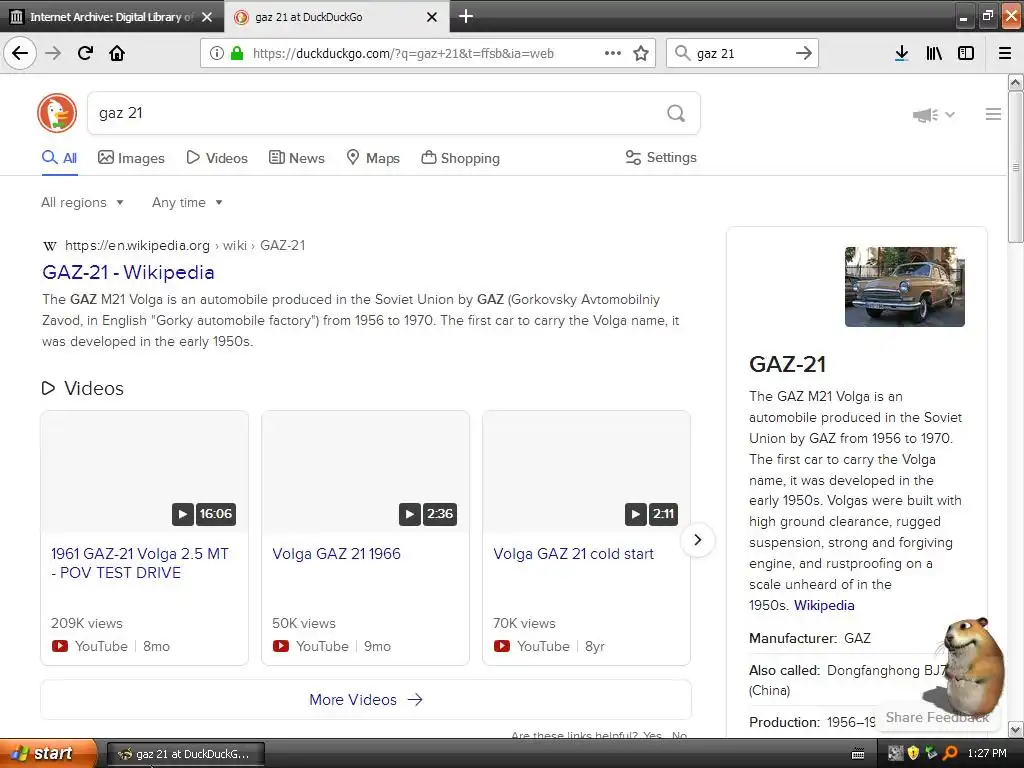Open page actions three-dot menu
Viewport: 1024px width, 768px height.
point(613,54)
